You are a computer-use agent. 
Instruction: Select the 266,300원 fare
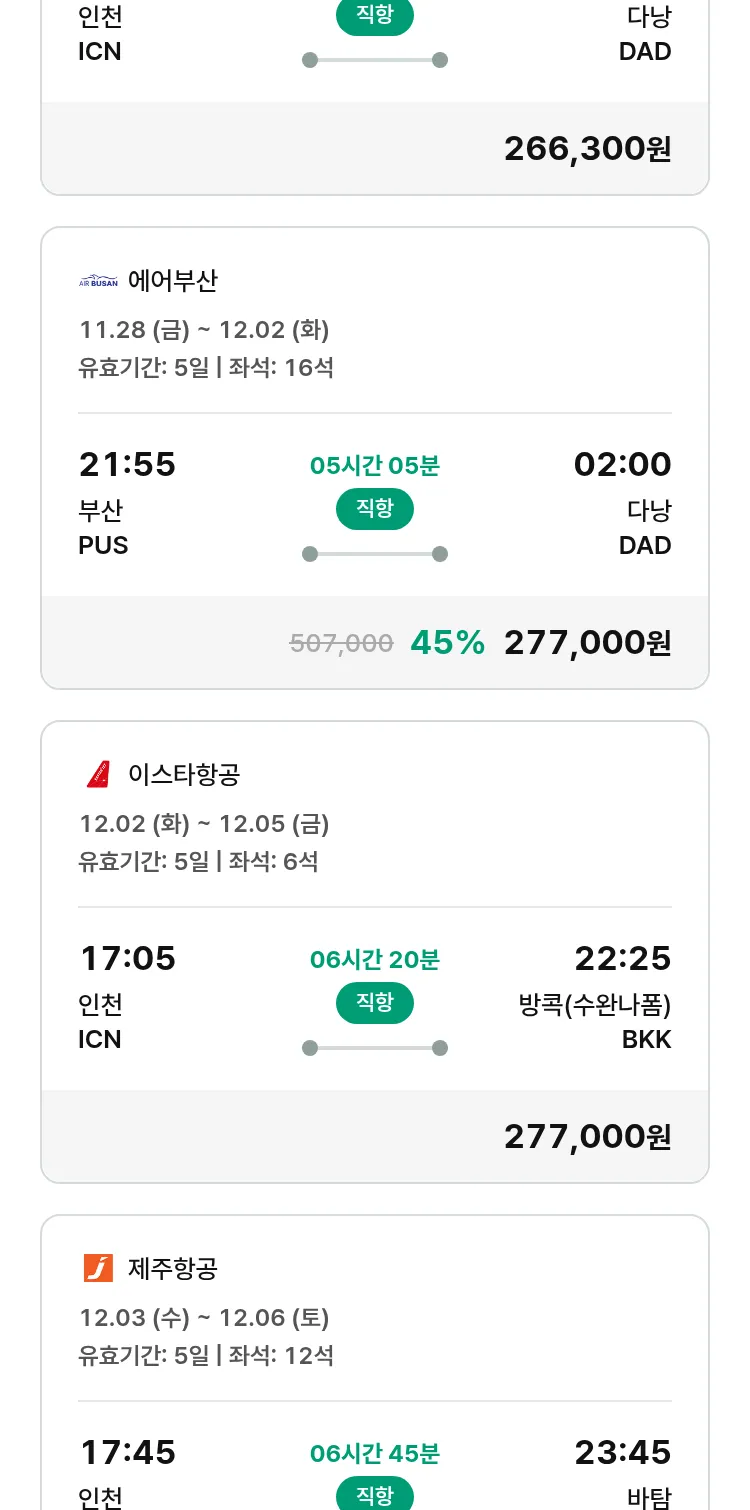pyautogui.click(x=587, y=149)
